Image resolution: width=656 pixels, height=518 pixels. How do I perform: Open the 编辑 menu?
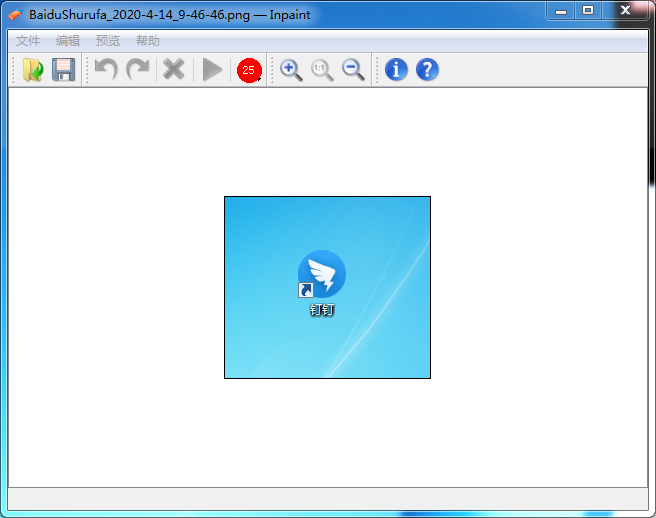[68, 41]
